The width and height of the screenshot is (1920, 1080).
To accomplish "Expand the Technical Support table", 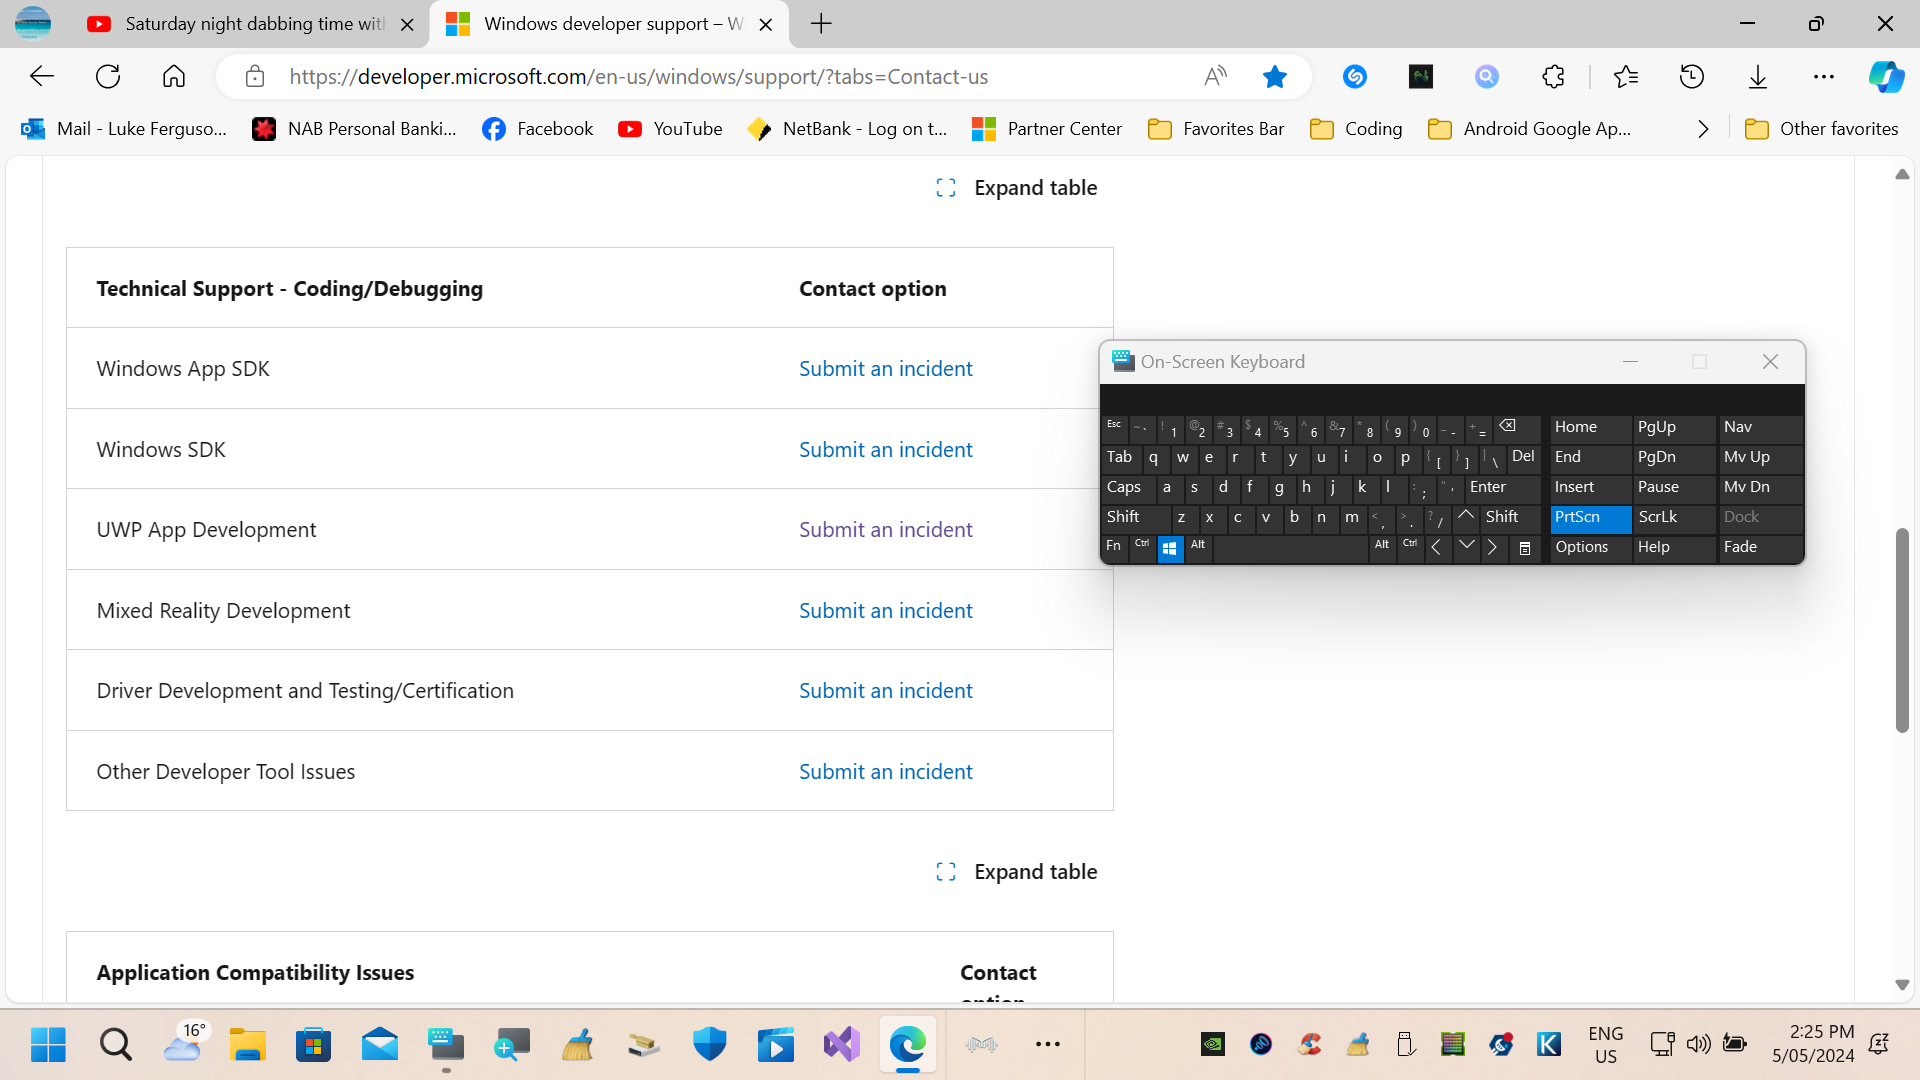I will pyautogui.click(x=1016, y=188).
